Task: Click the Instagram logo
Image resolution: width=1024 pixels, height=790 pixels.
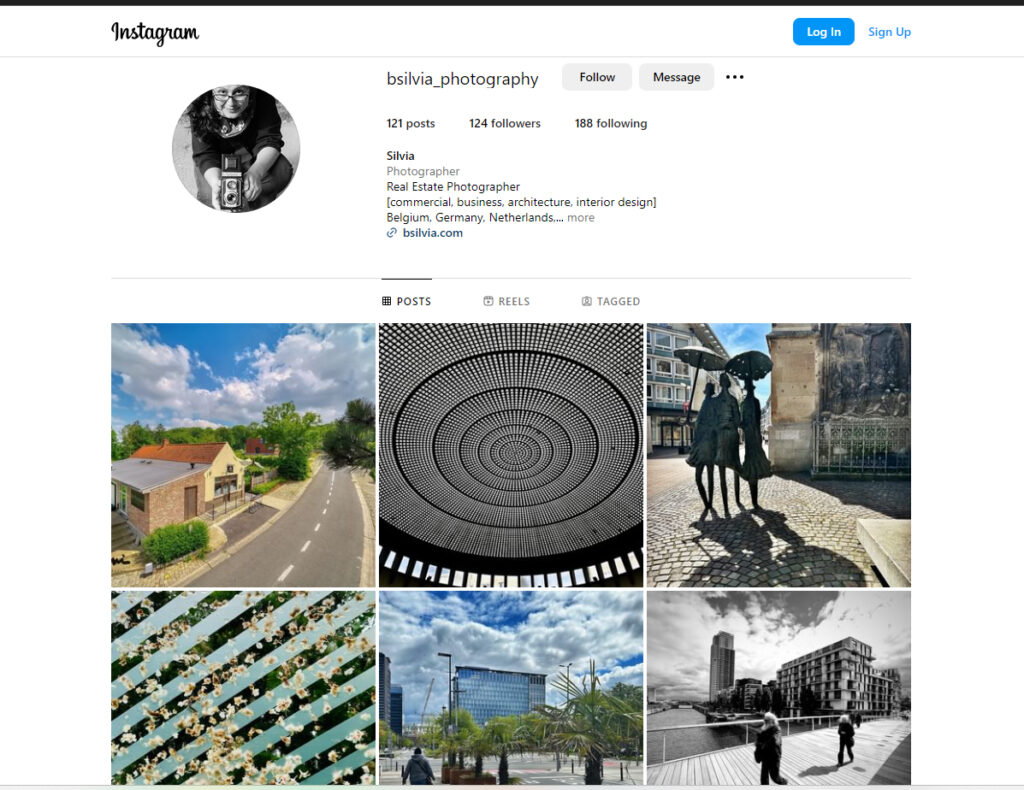Action: 155,33
